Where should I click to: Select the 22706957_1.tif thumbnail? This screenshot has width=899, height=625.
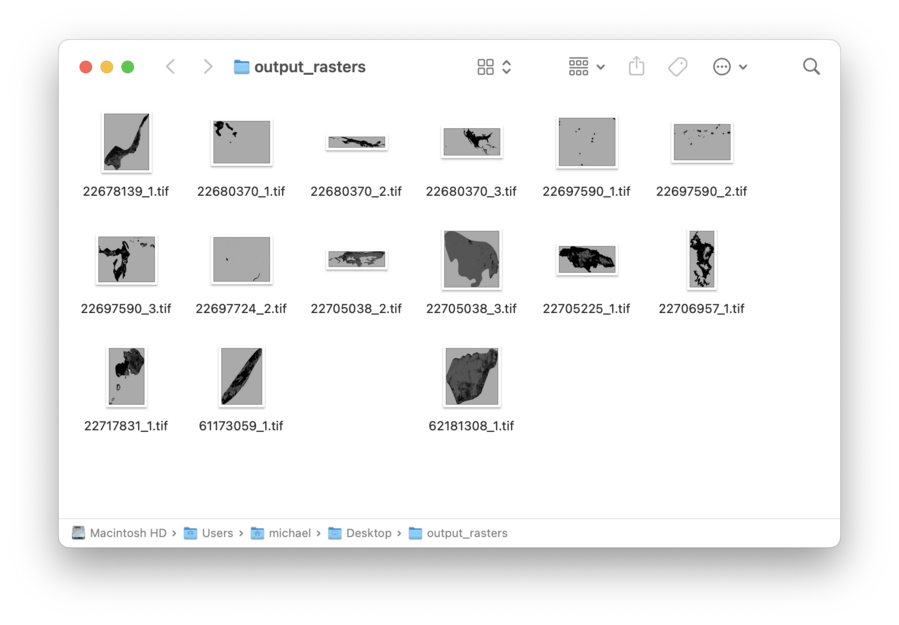tap(701, 259)
